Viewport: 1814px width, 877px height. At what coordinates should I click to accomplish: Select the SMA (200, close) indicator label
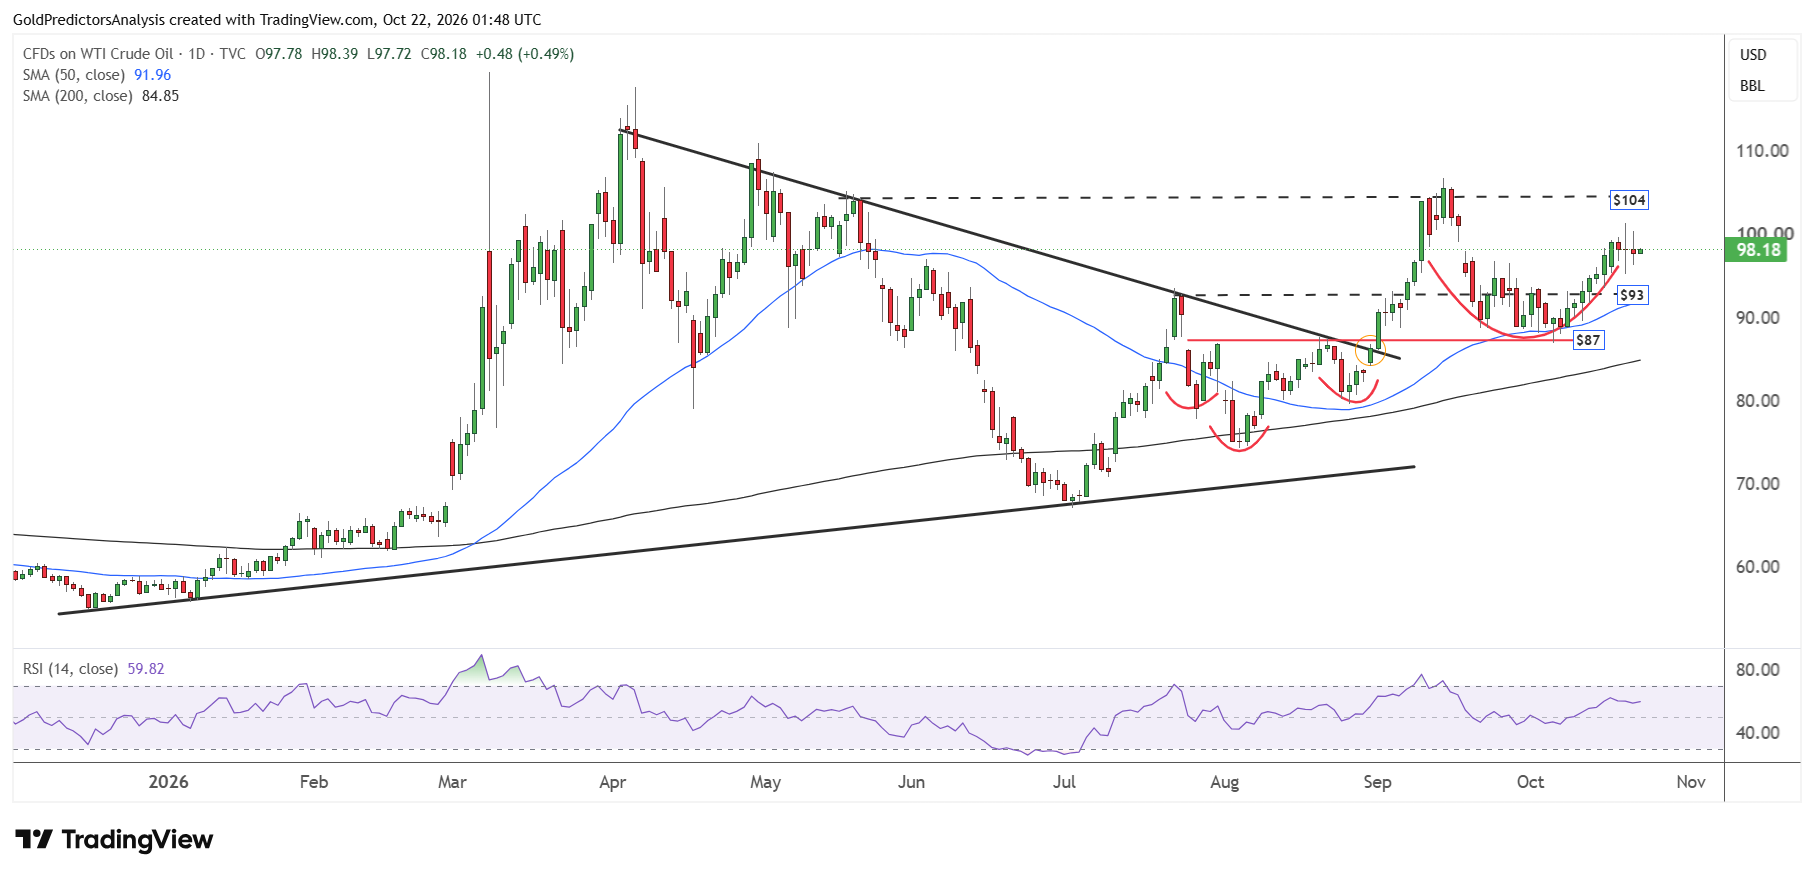click(x=78, y=96)
